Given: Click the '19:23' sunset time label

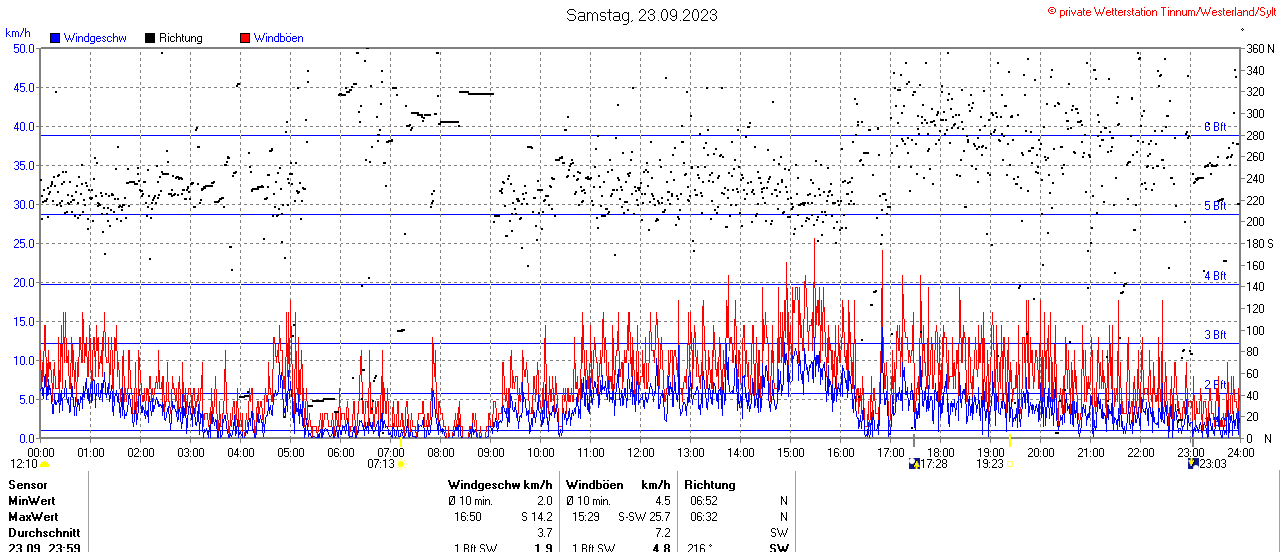Looking at the screenshot, I should coord(990,464).
